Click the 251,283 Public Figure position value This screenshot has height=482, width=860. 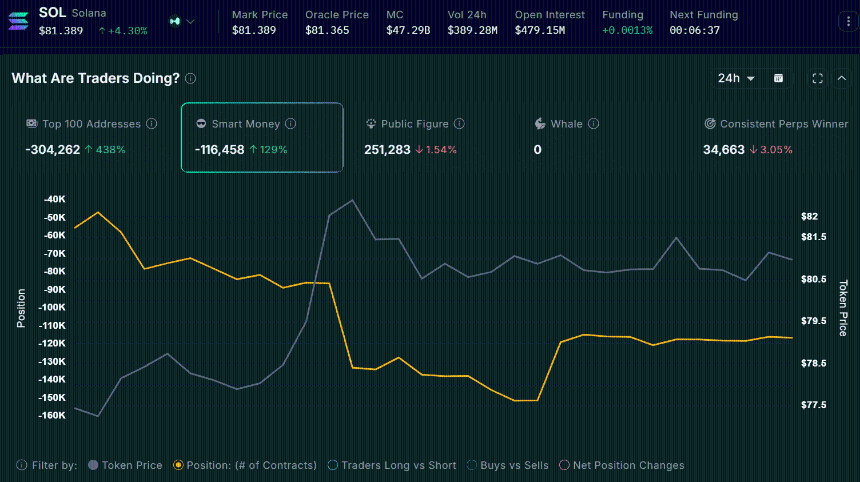(387, 150)
